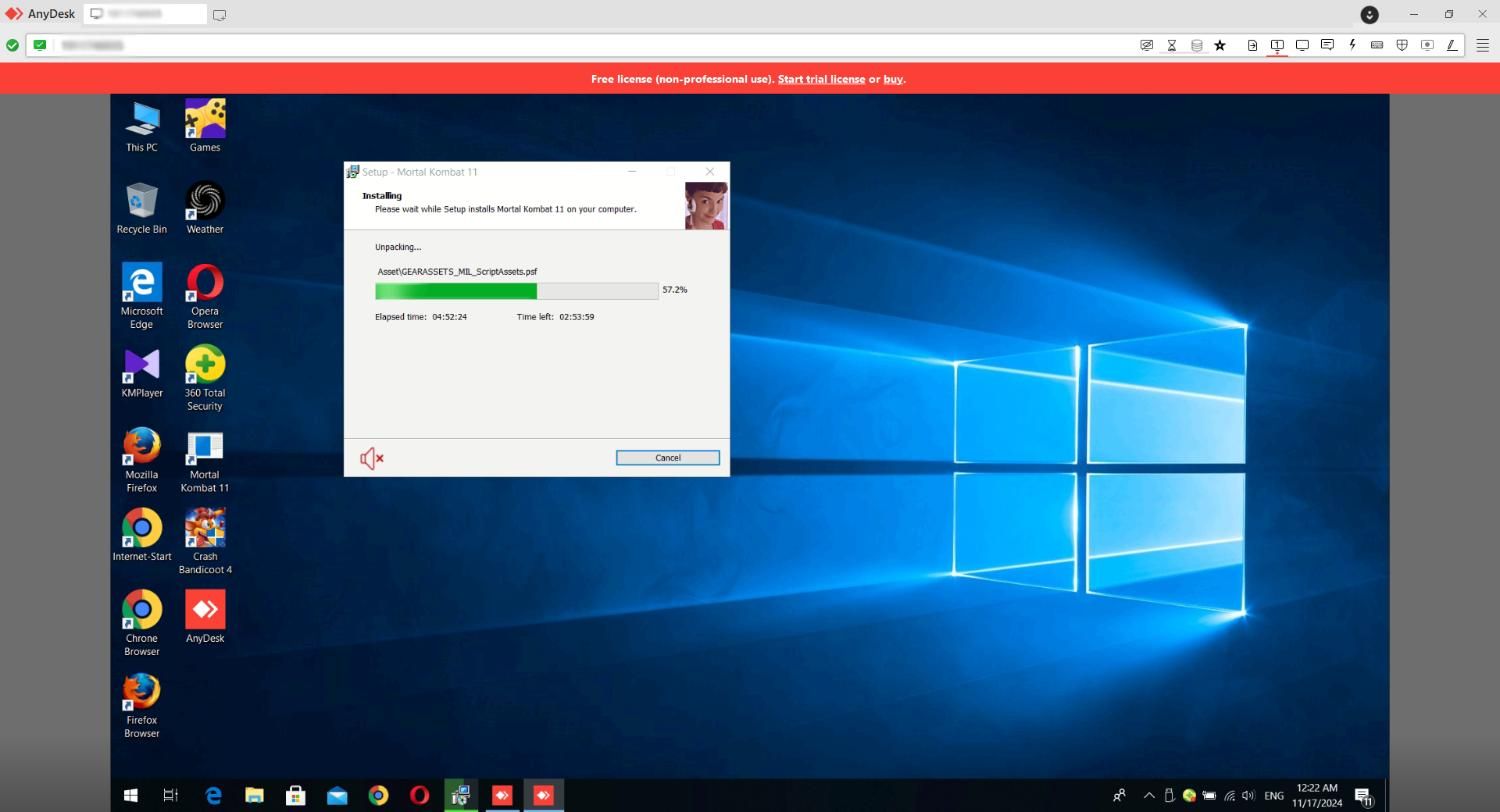Toggle installer sound mute icon
Viewport: 1500px width, 812px height.
(x=372, y=458)
